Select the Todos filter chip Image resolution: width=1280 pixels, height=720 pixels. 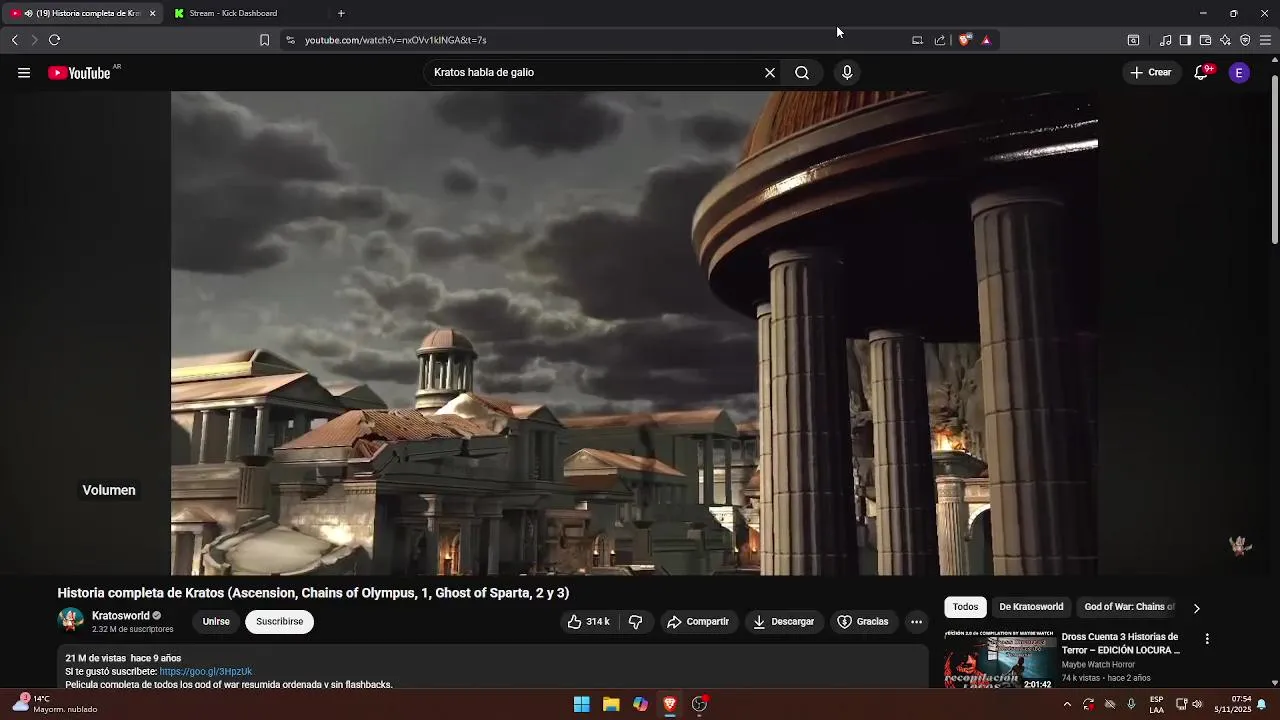(x=965, y=607)
